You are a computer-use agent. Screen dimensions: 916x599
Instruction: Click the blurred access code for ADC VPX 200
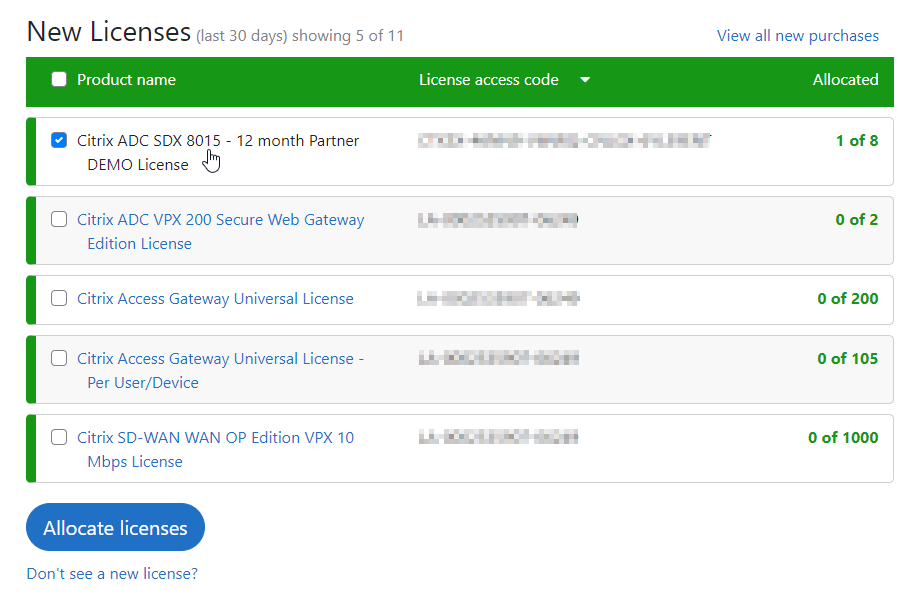pos(498,220)
